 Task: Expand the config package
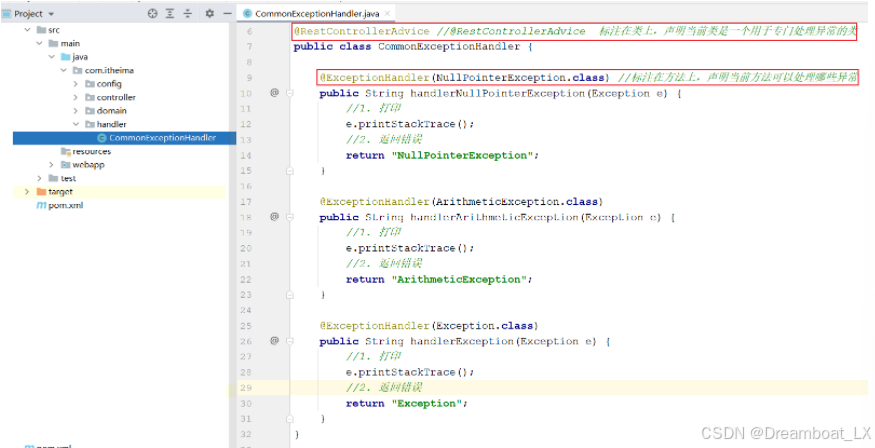coord(76,84)
